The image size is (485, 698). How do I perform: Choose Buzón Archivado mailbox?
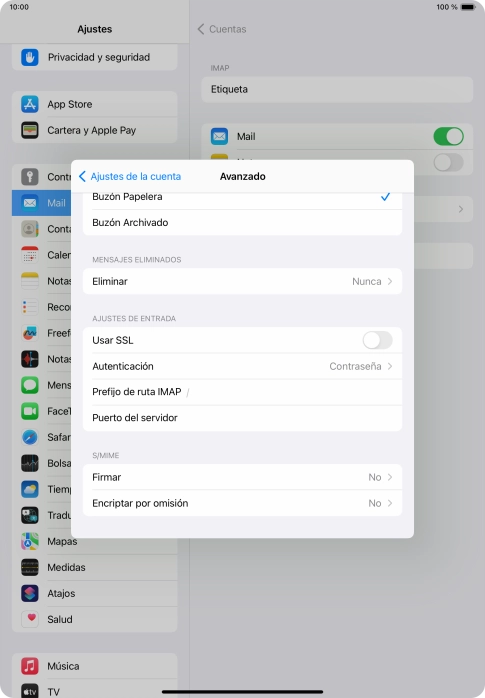(242, 223)
